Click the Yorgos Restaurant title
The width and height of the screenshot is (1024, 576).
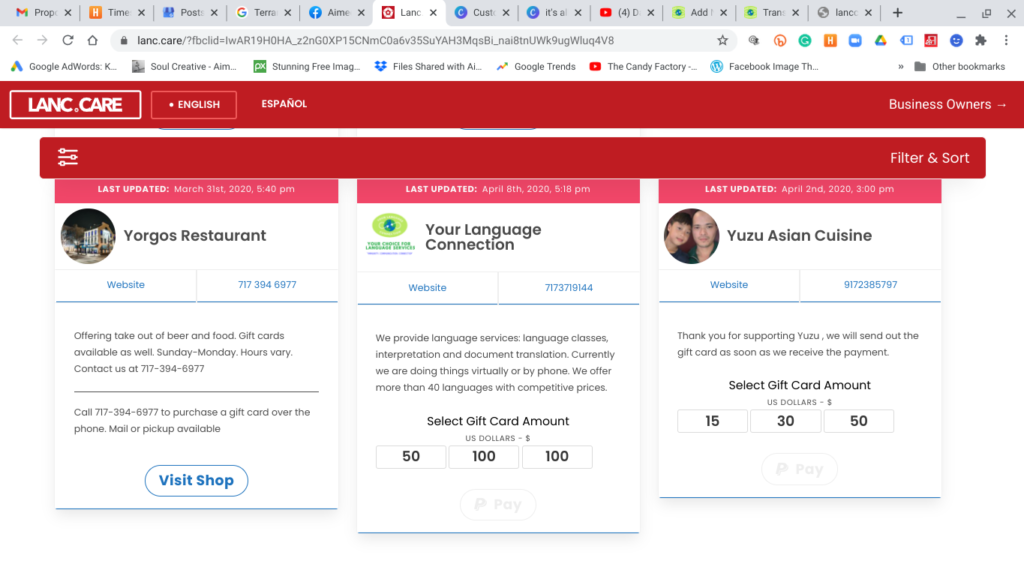(x=195, y=236)
